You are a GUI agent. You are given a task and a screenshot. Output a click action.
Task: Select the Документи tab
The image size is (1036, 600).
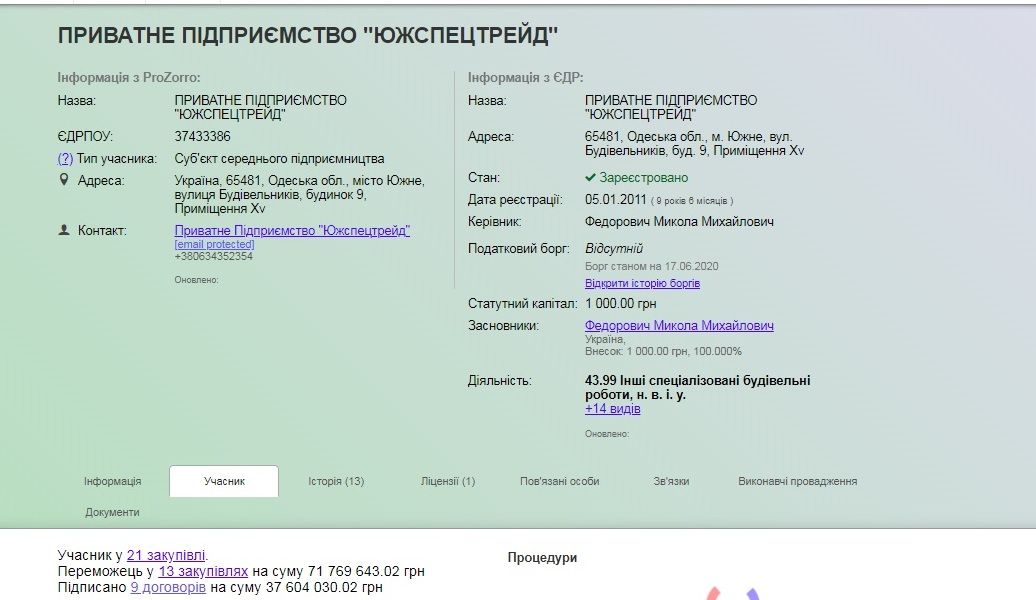tap(112, 512)
